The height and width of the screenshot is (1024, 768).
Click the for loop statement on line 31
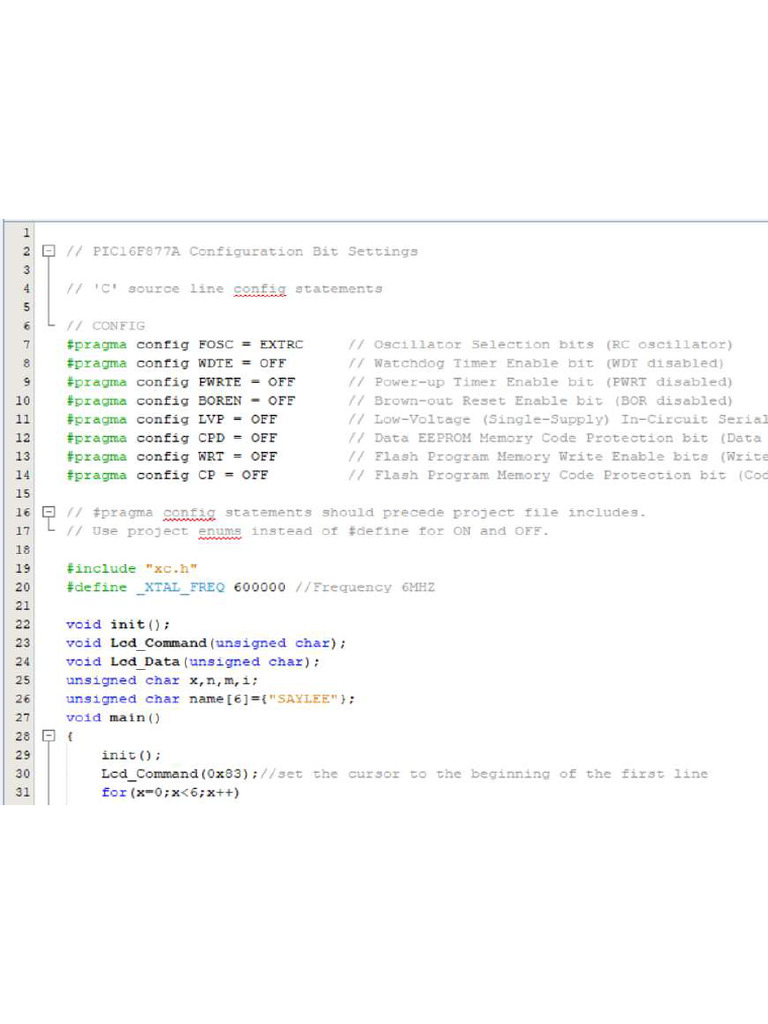click(x=170, y=793)
